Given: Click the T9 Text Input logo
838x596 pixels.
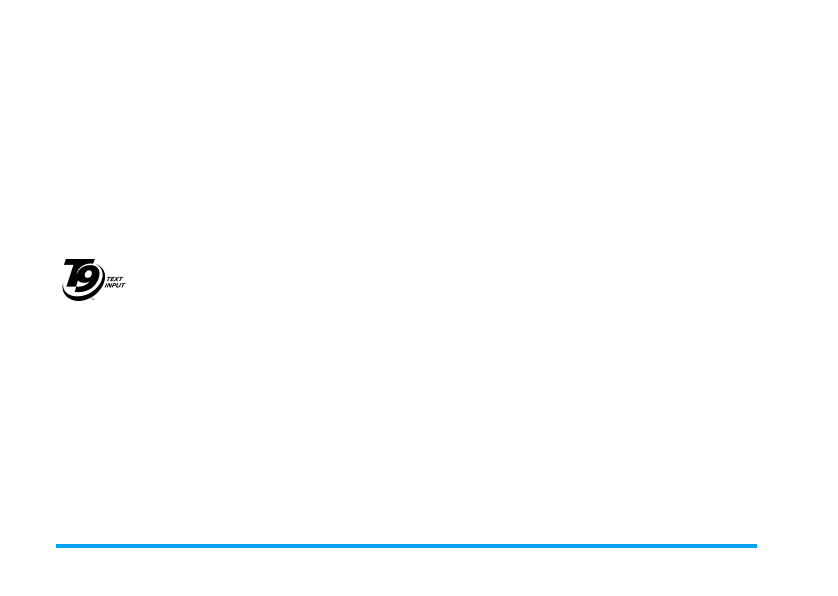Looking at the screenshot, I should (94, 280).
